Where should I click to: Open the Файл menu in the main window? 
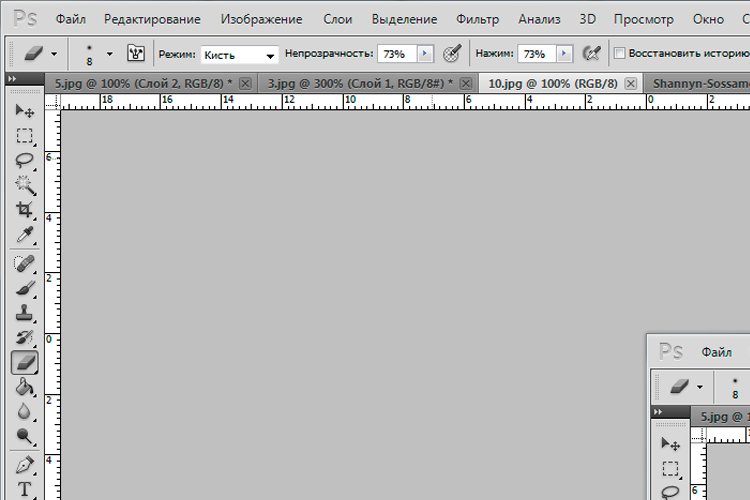[x=71, y=19]
